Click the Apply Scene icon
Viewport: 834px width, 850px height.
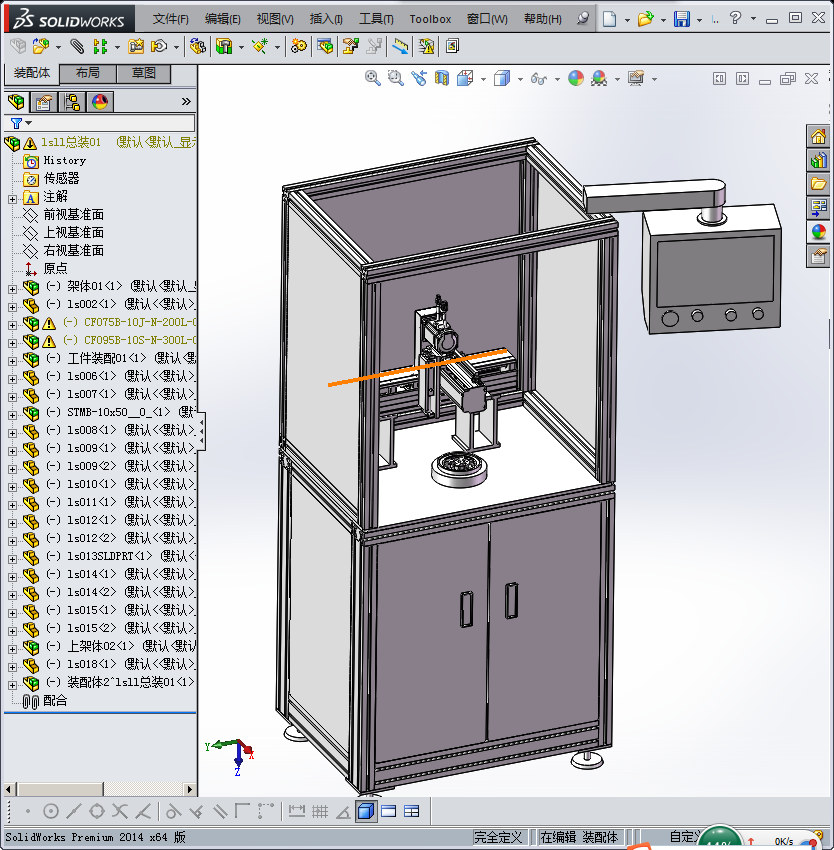[599, 79]
